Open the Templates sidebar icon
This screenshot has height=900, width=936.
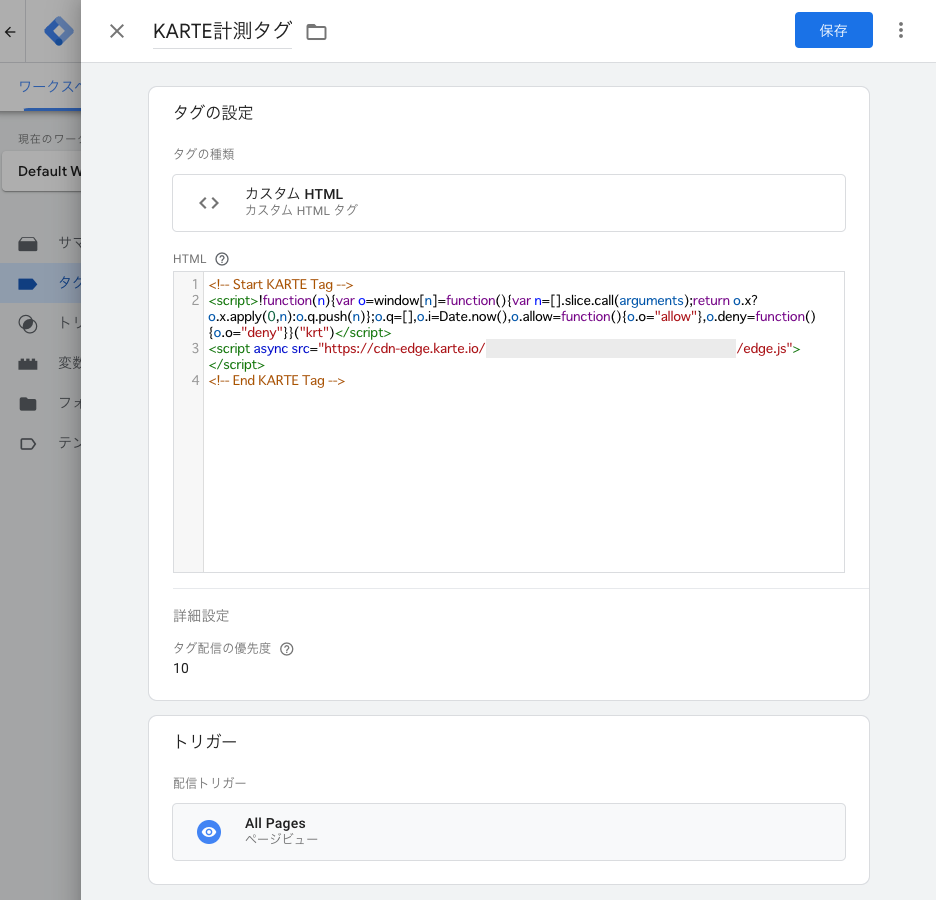click(27, 443)
